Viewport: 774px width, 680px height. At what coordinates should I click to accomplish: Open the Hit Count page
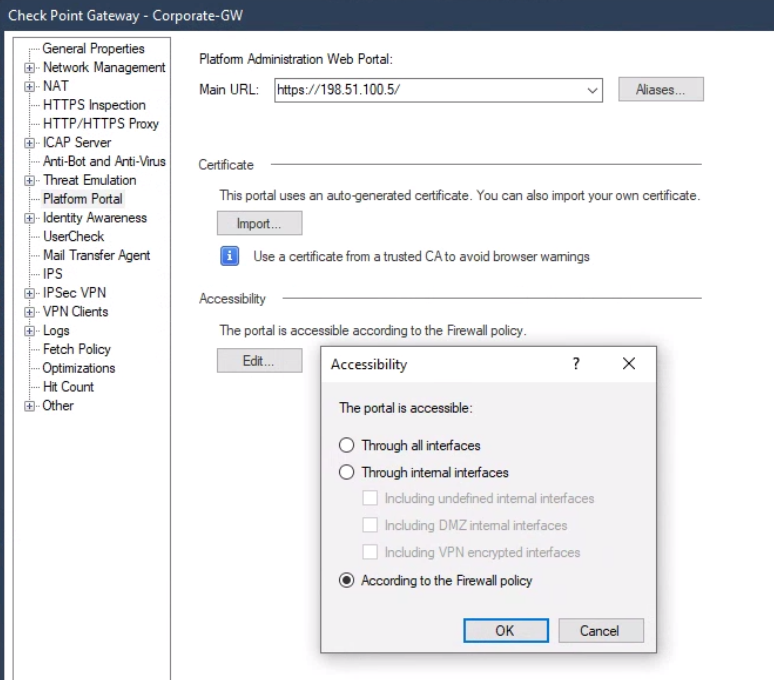coord(68,386)
